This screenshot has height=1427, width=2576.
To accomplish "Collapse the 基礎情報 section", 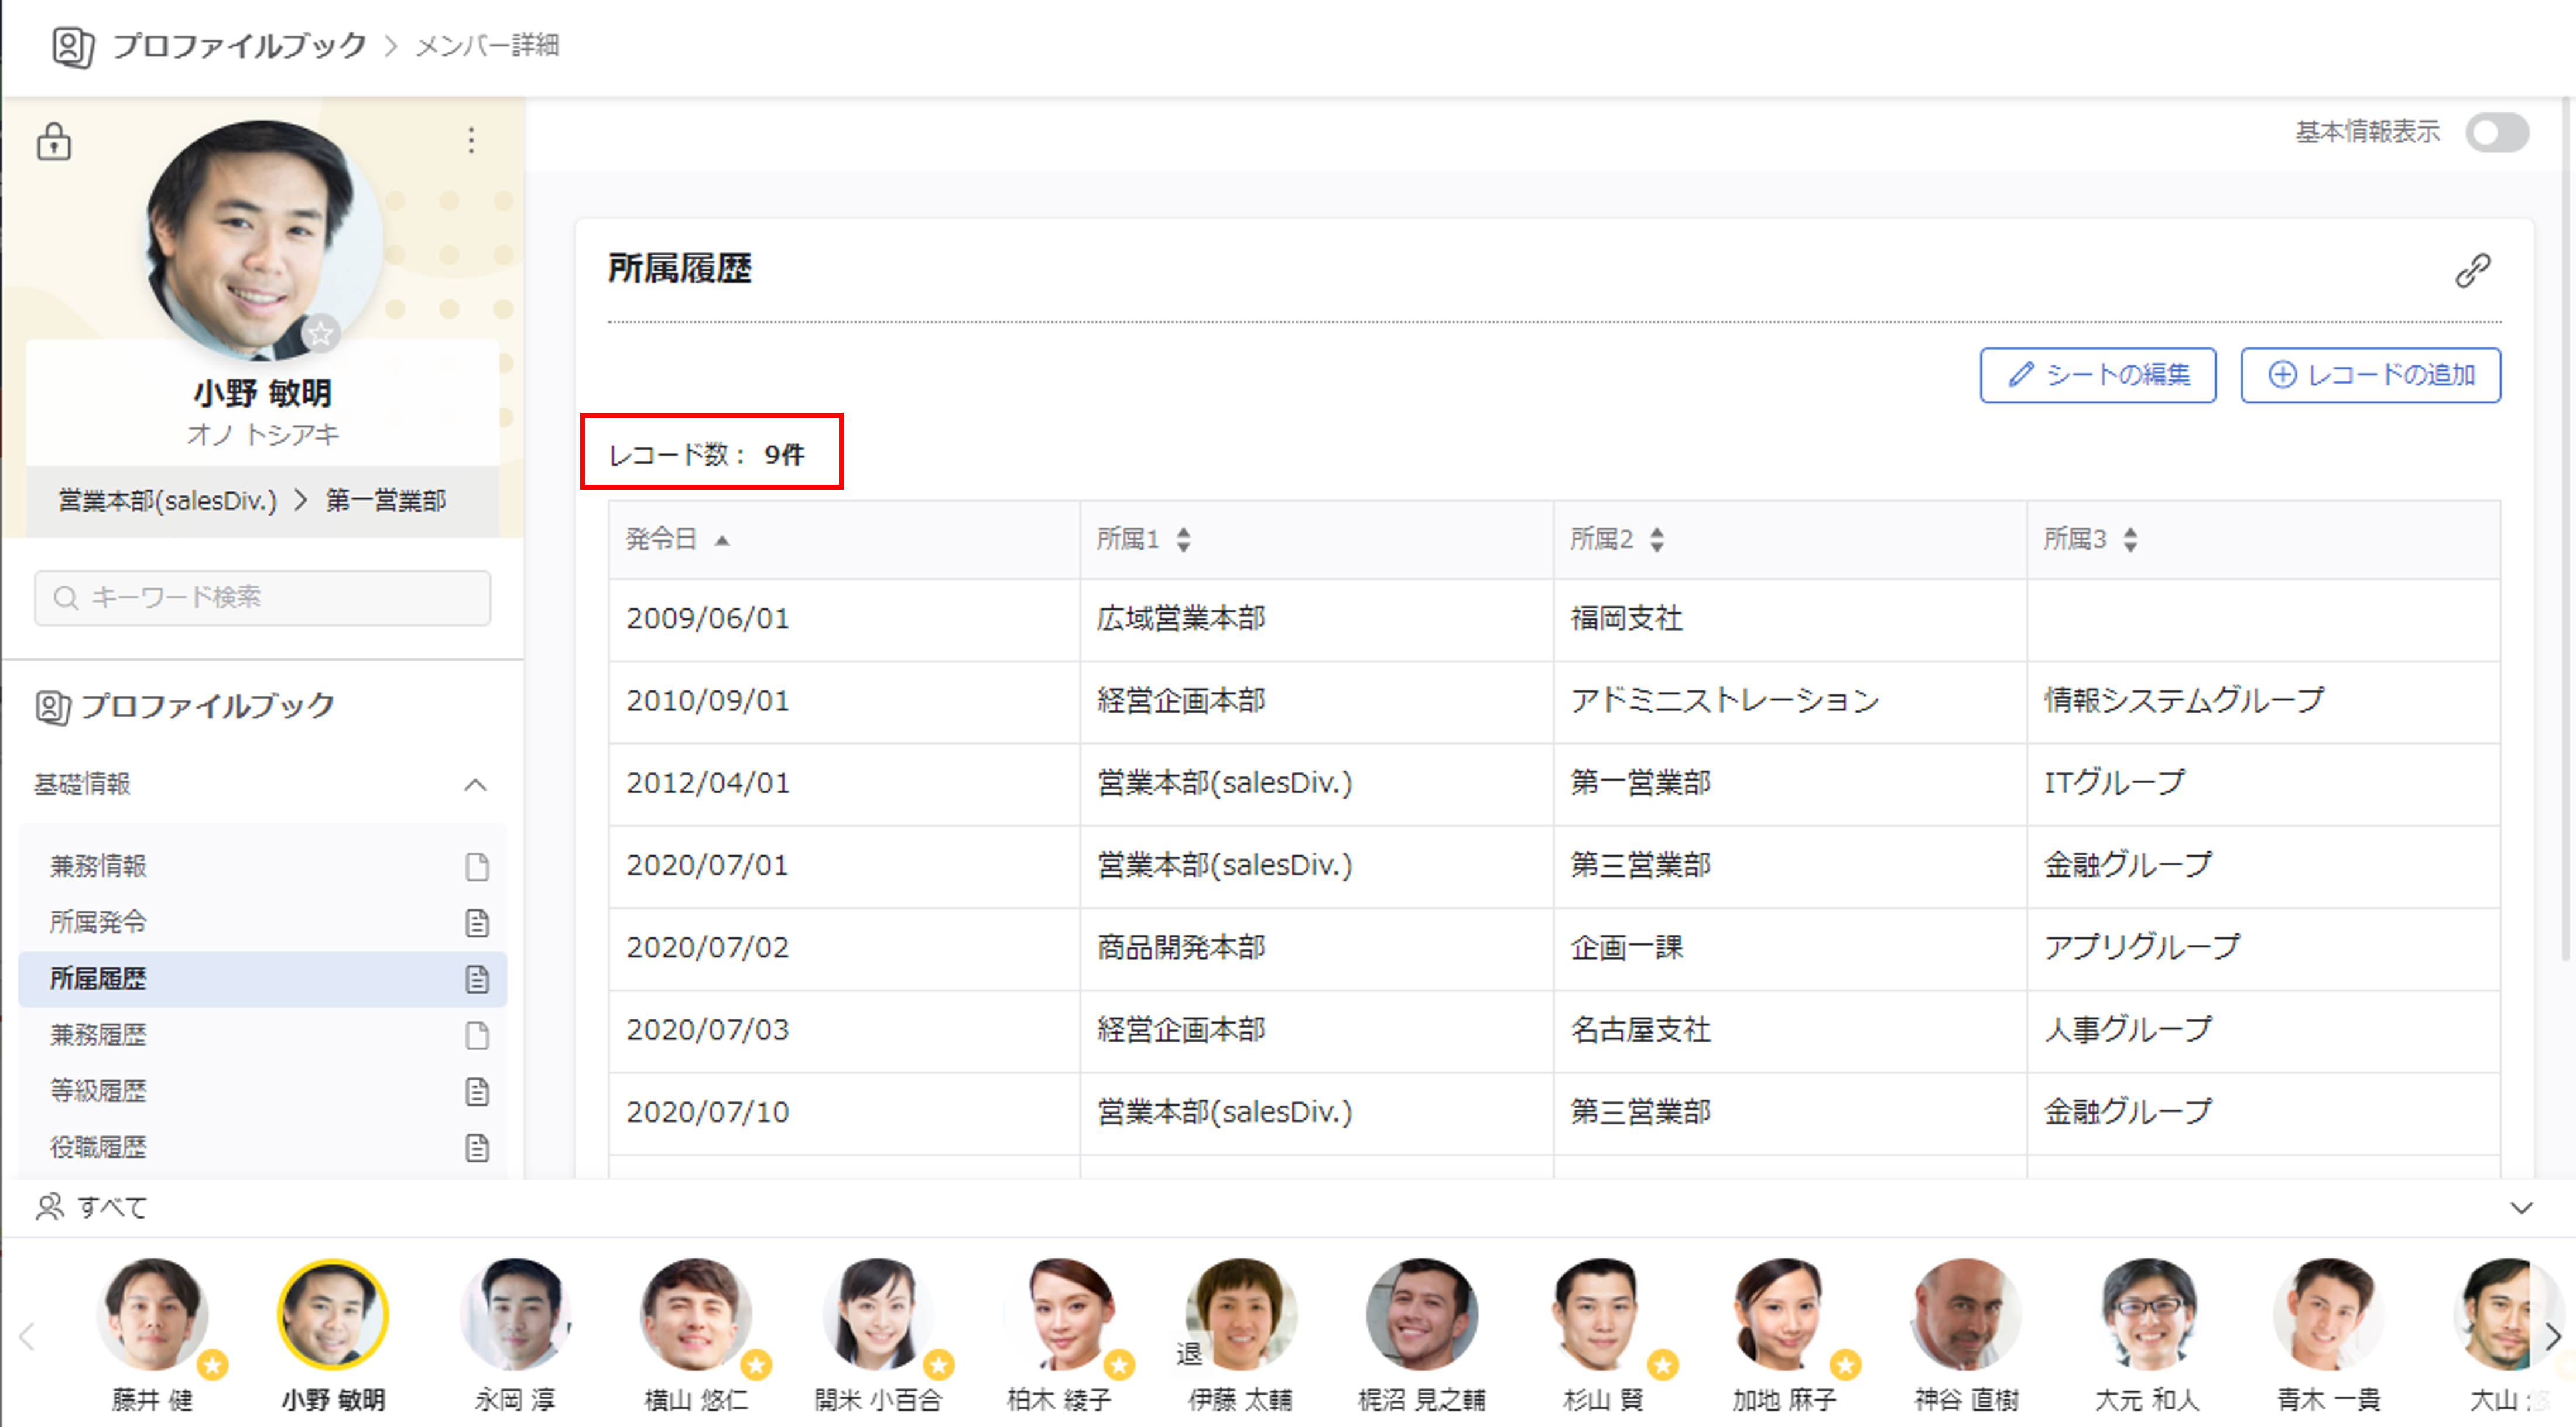I will point(476,785).
